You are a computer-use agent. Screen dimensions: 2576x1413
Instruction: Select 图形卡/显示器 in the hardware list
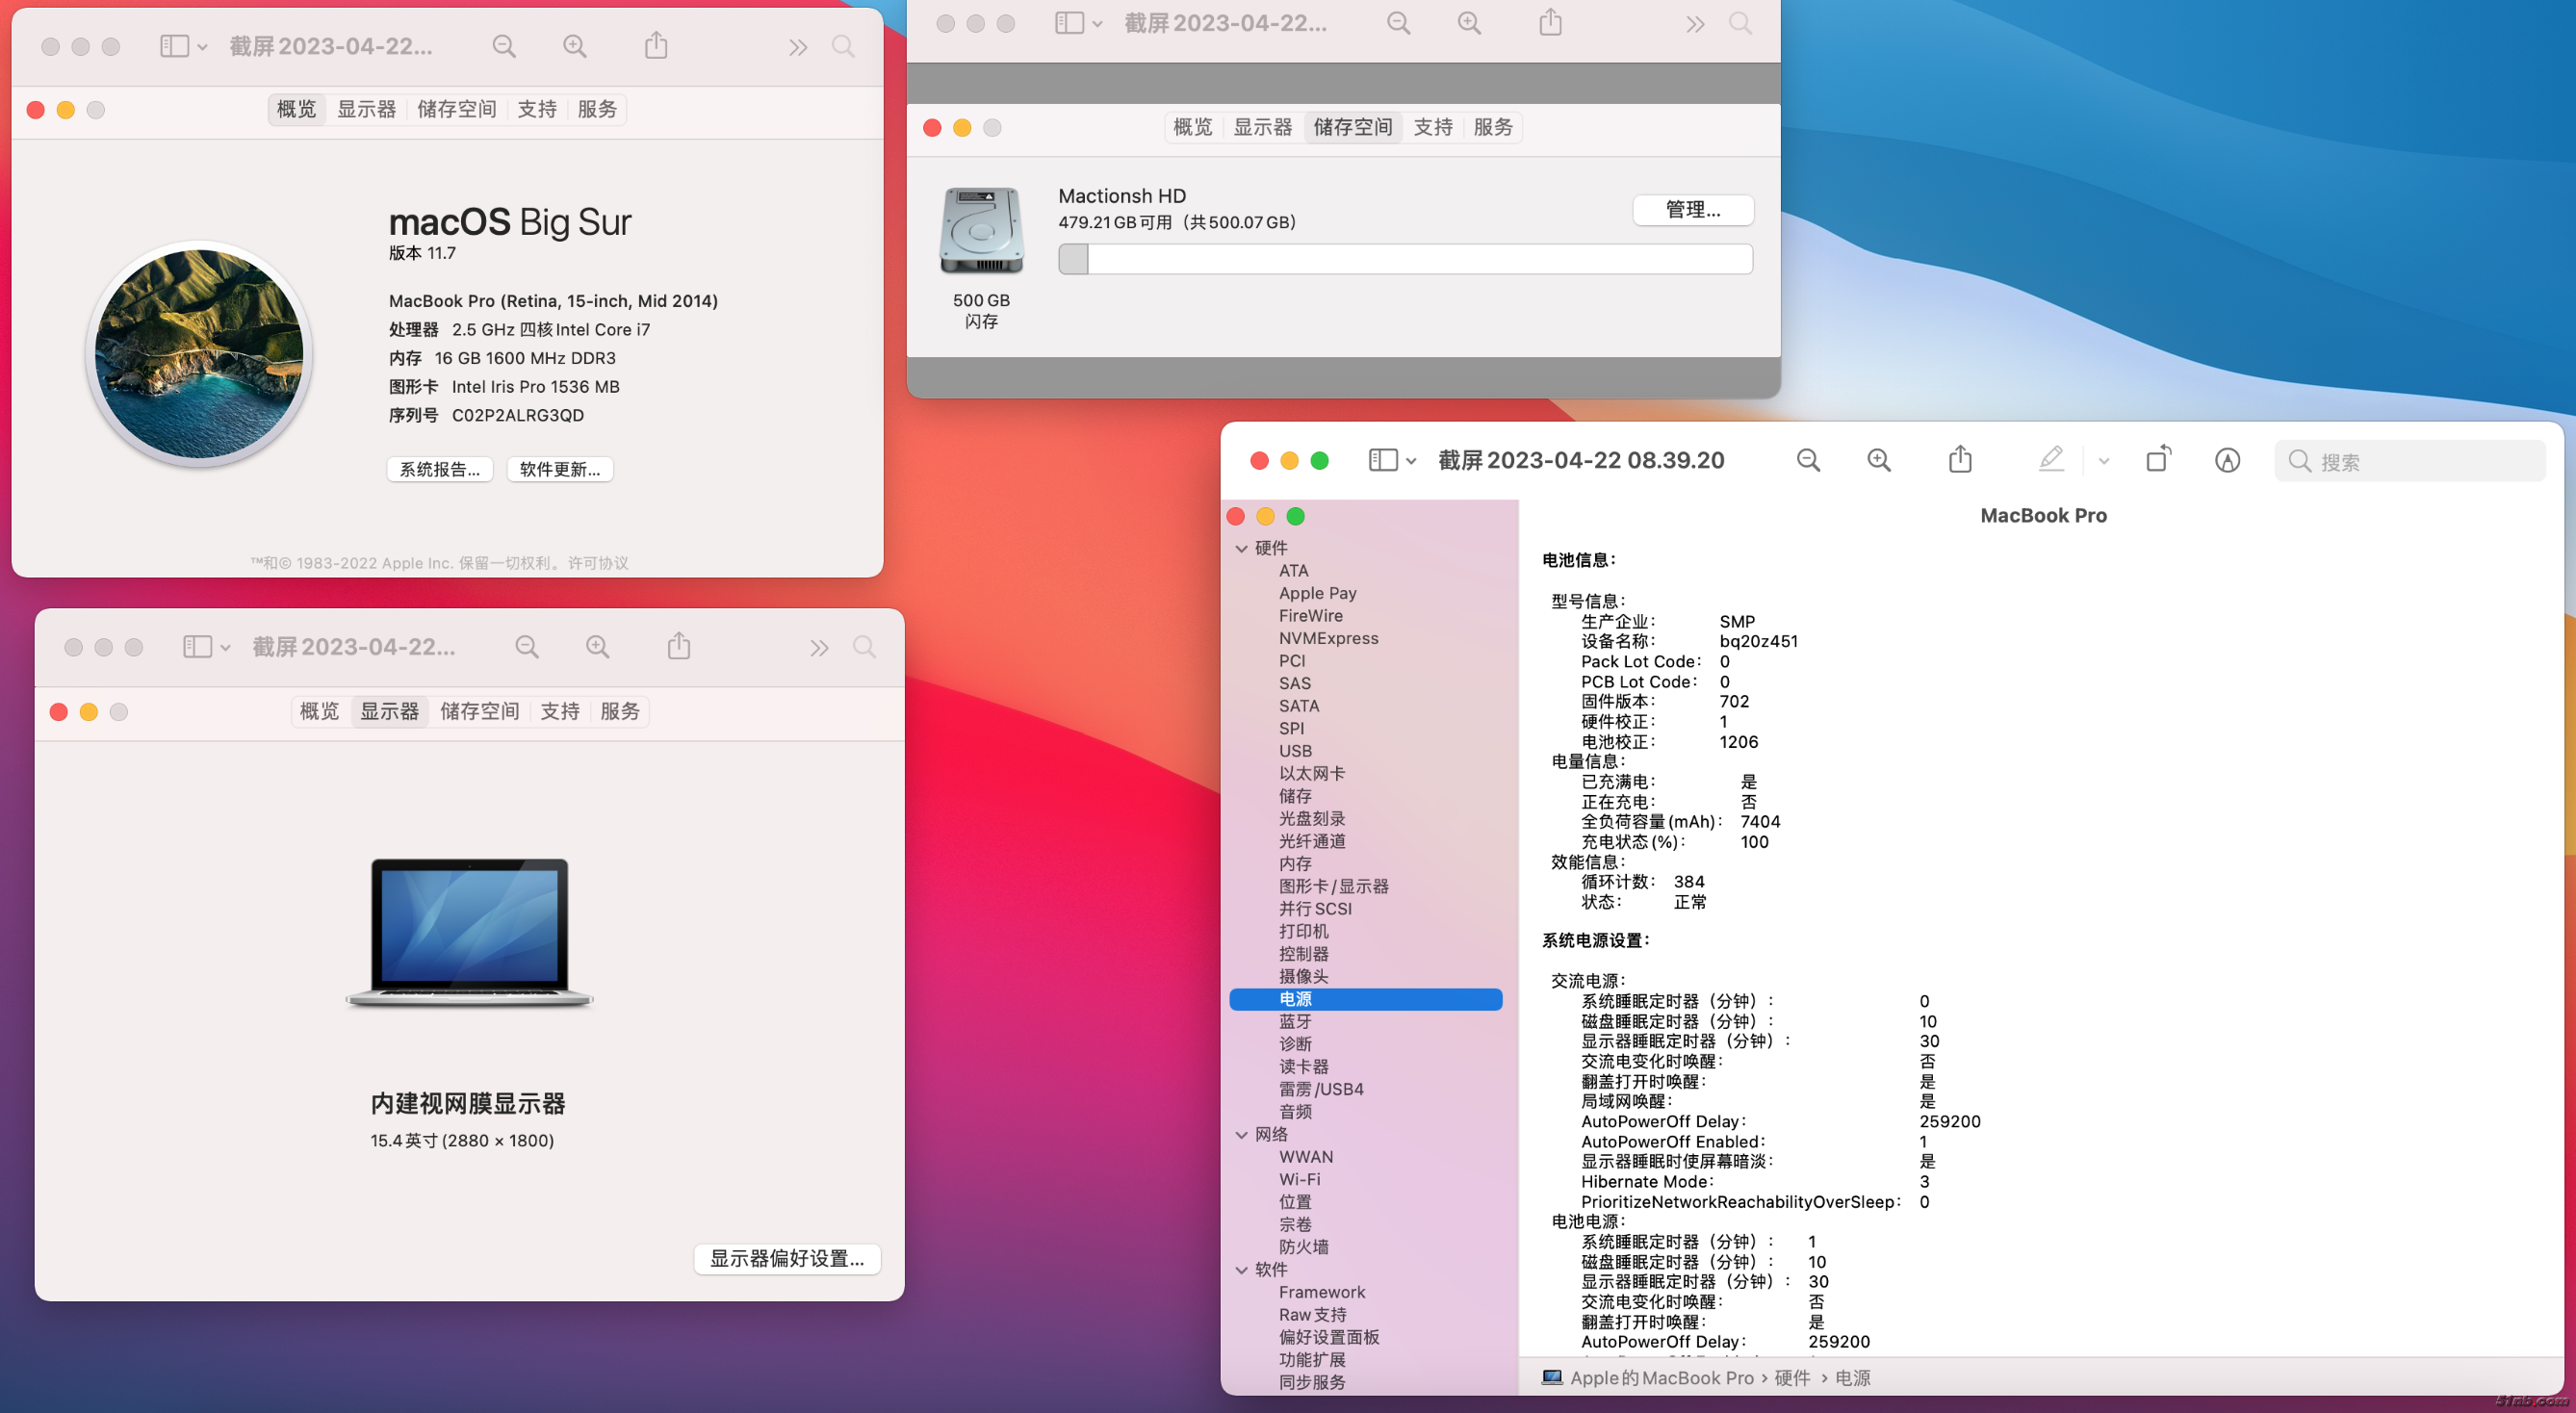(1333, 886)
